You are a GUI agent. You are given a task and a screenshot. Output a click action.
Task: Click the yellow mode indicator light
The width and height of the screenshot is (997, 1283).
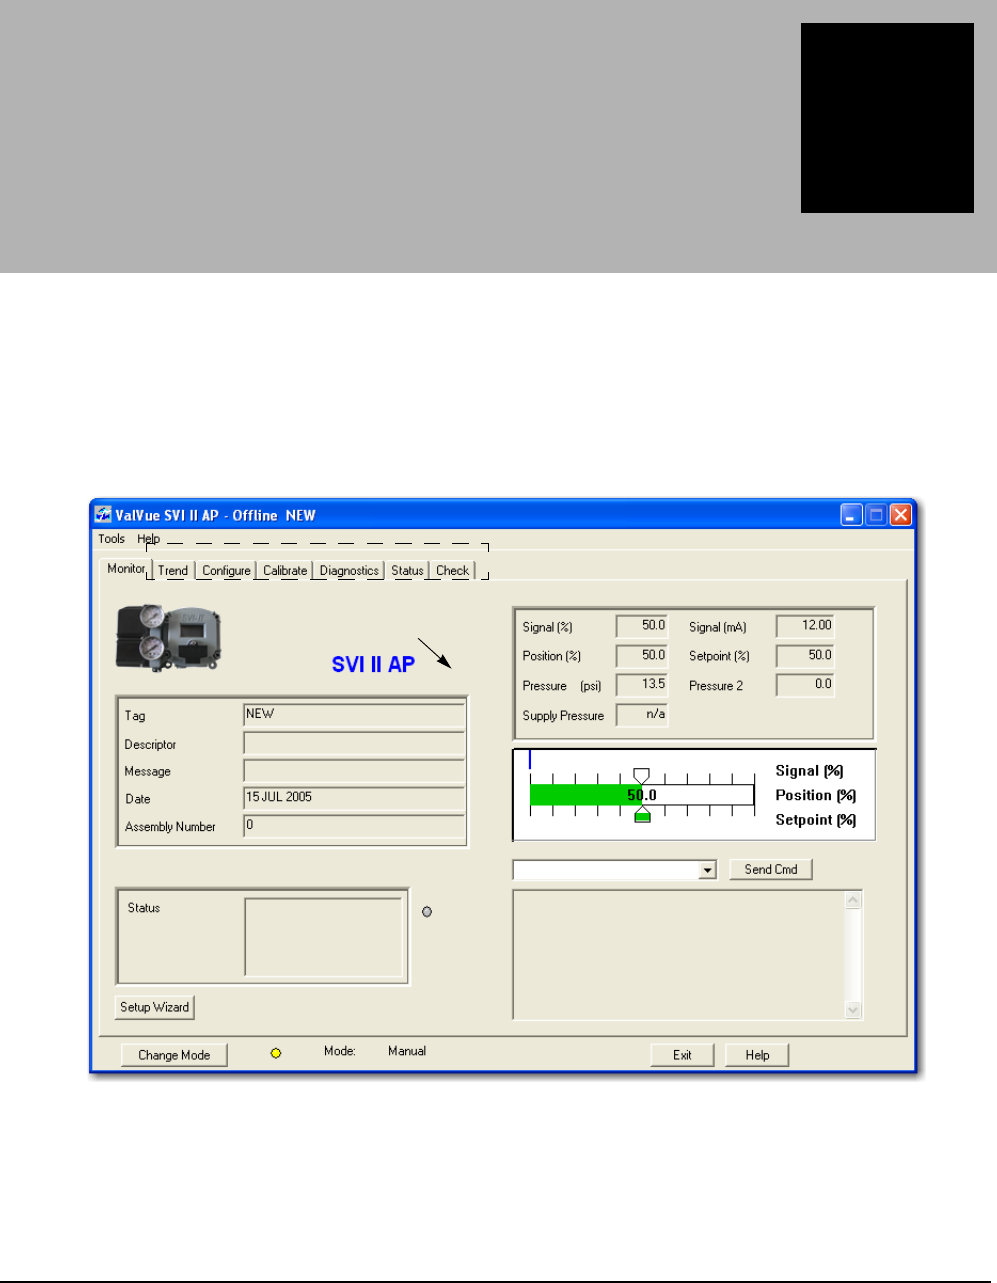point(276,1053)
